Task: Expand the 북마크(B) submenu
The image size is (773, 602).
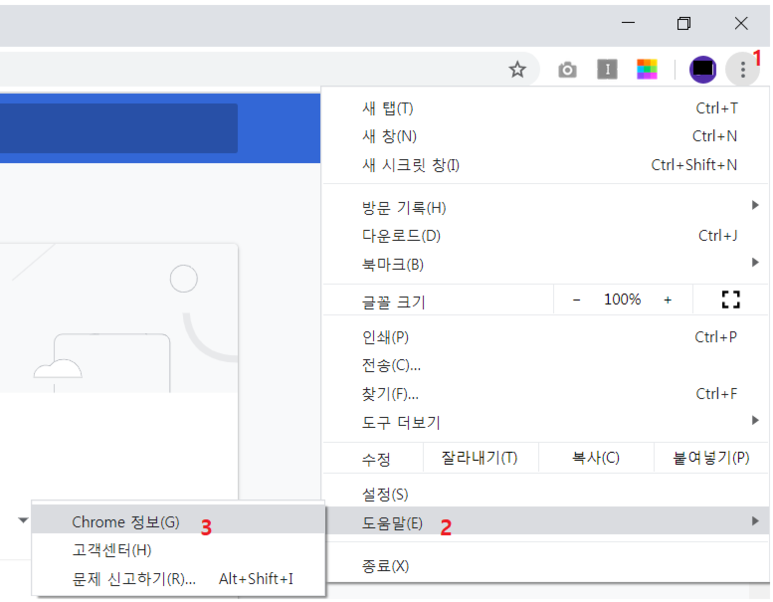Action: (x=546, y=264)
